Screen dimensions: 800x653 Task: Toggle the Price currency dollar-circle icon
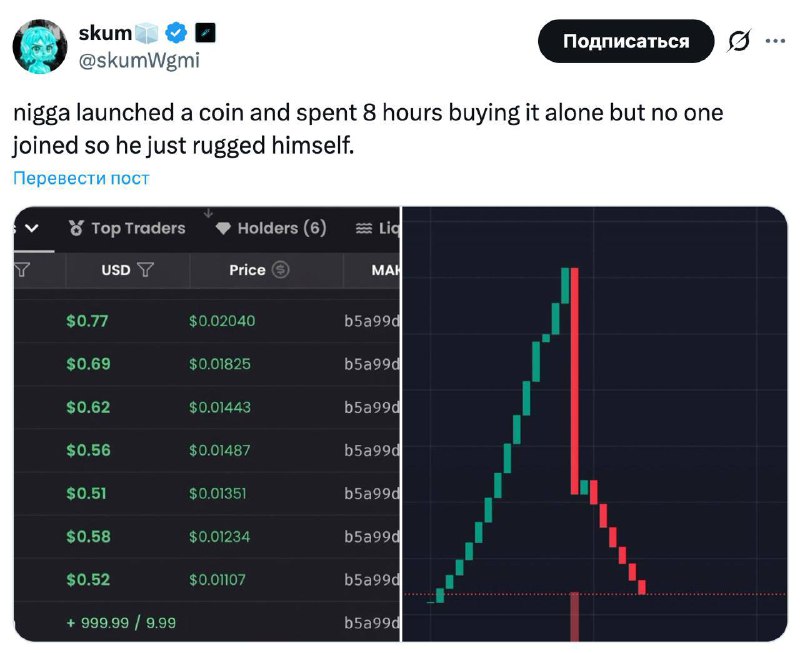coord(281,270)
